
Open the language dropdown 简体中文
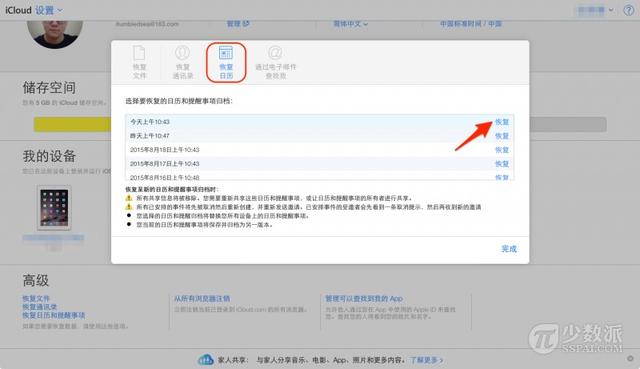[351, 24]
